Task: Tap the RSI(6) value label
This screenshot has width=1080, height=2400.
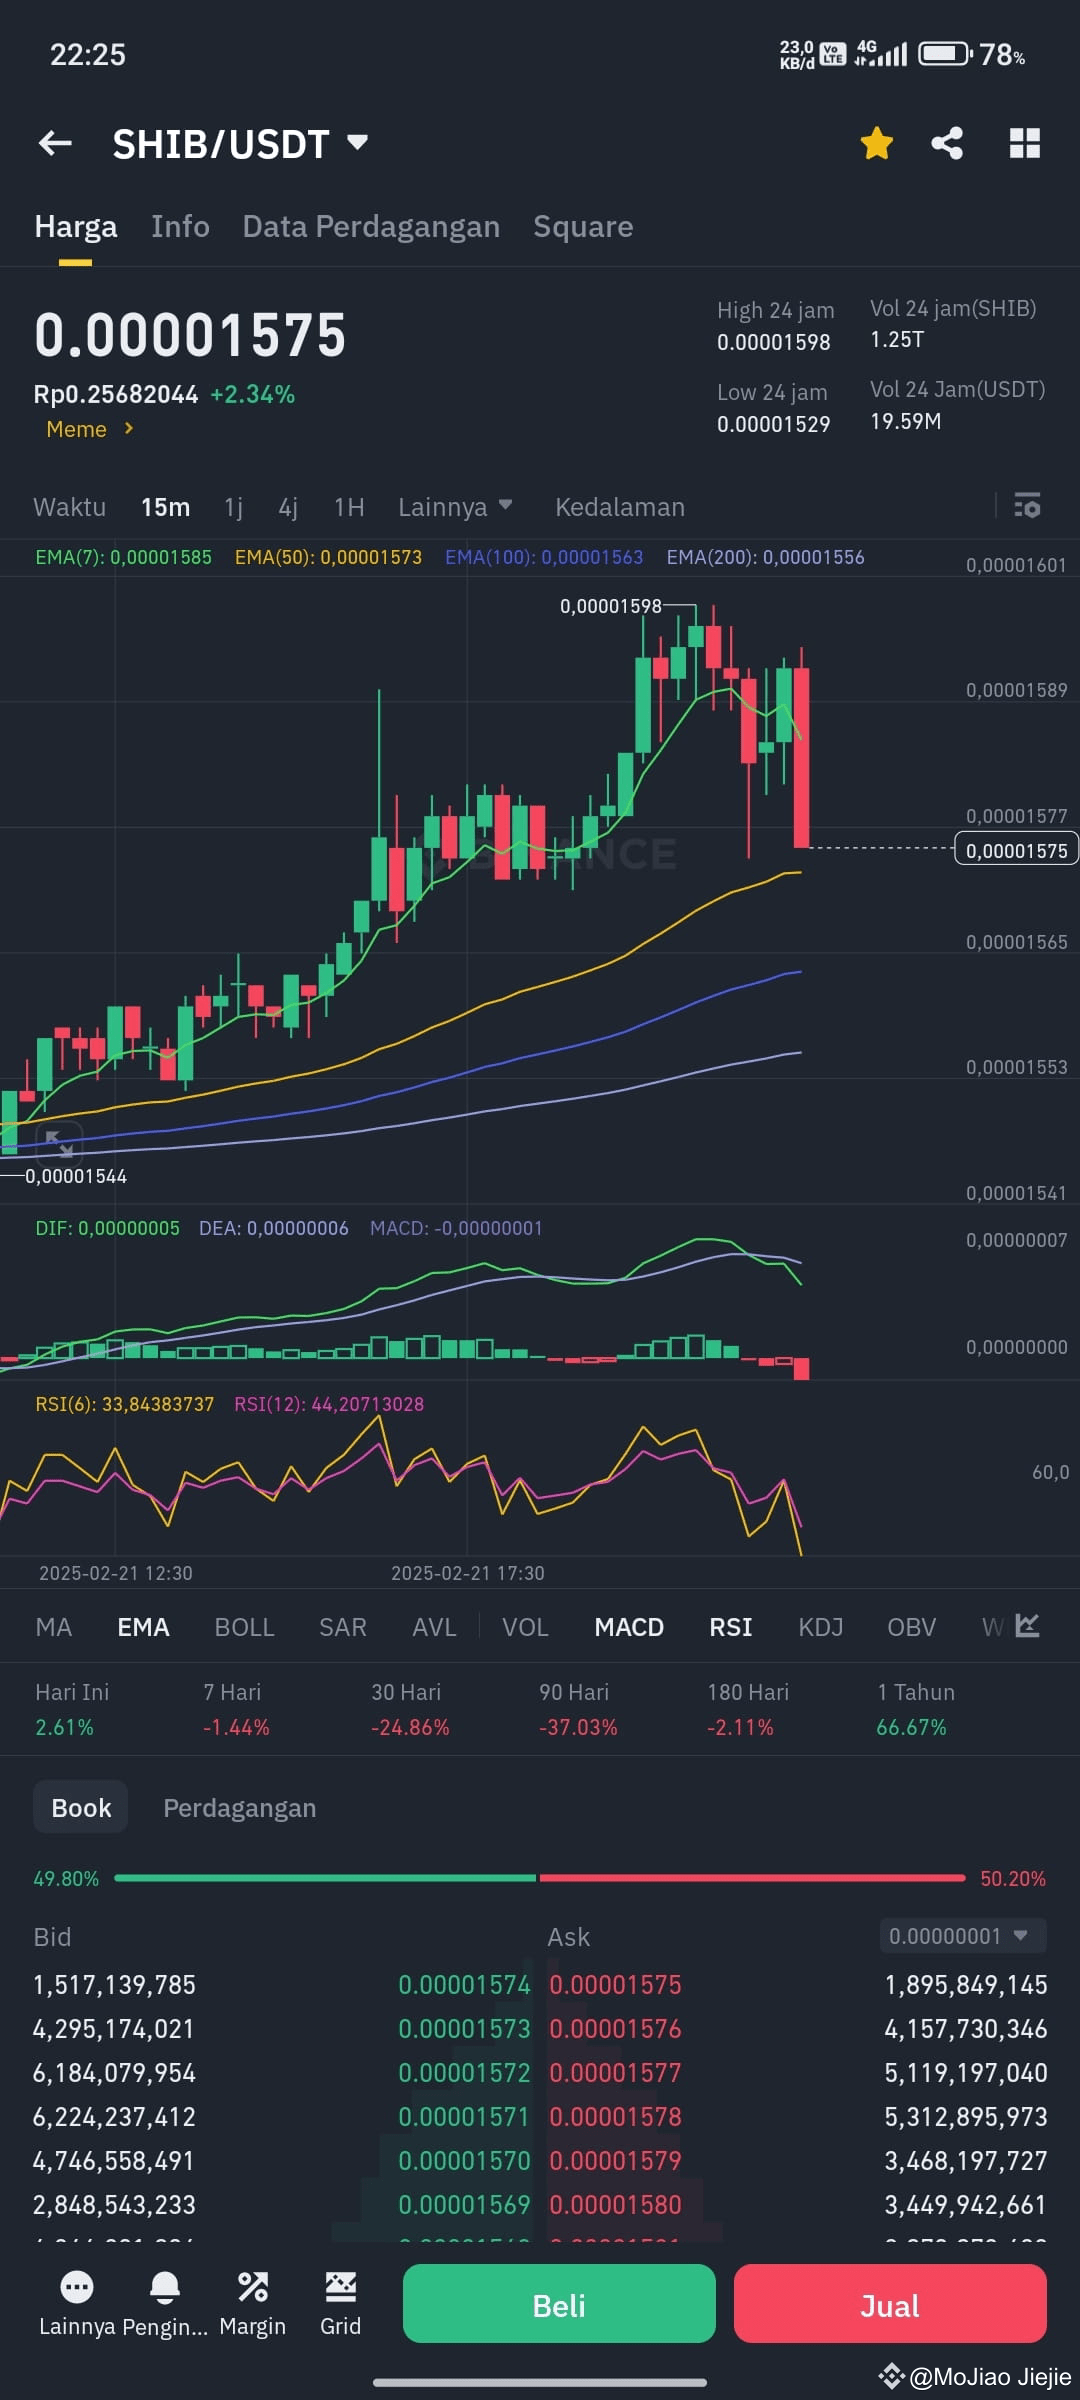Action: [x=125, y=1404]
